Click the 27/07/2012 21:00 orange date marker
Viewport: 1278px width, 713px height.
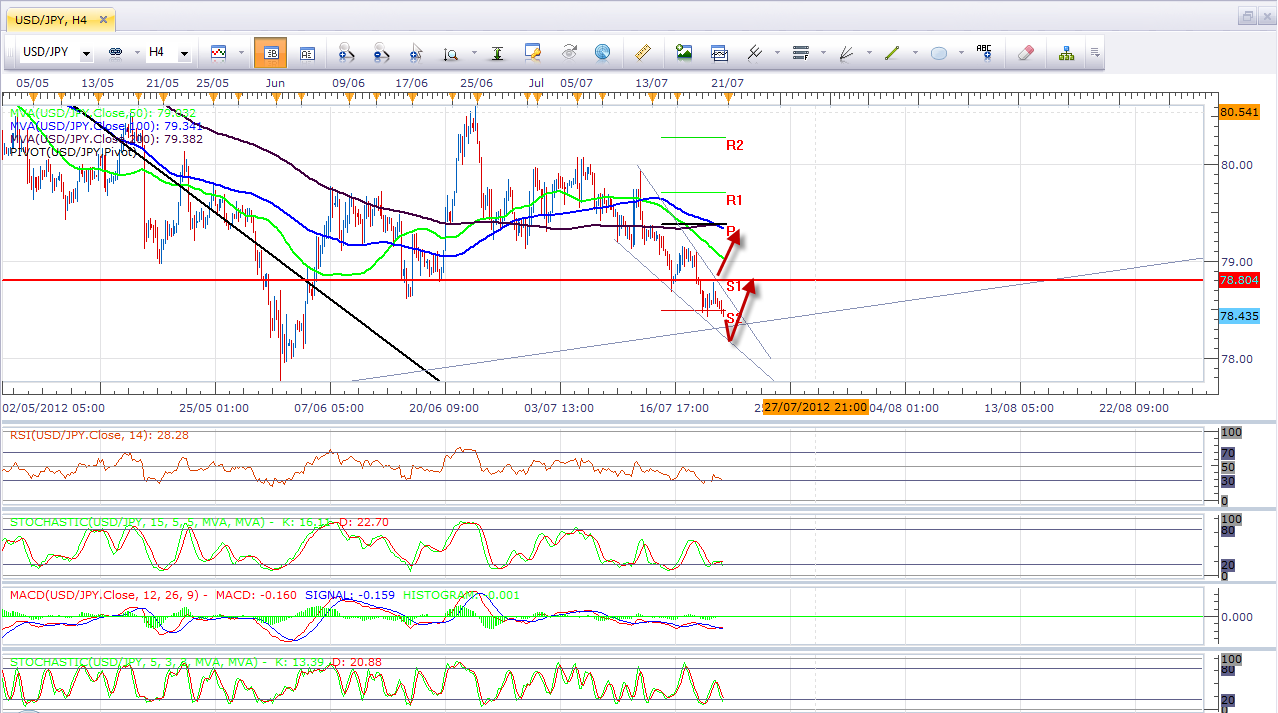[x=816, y=407]
